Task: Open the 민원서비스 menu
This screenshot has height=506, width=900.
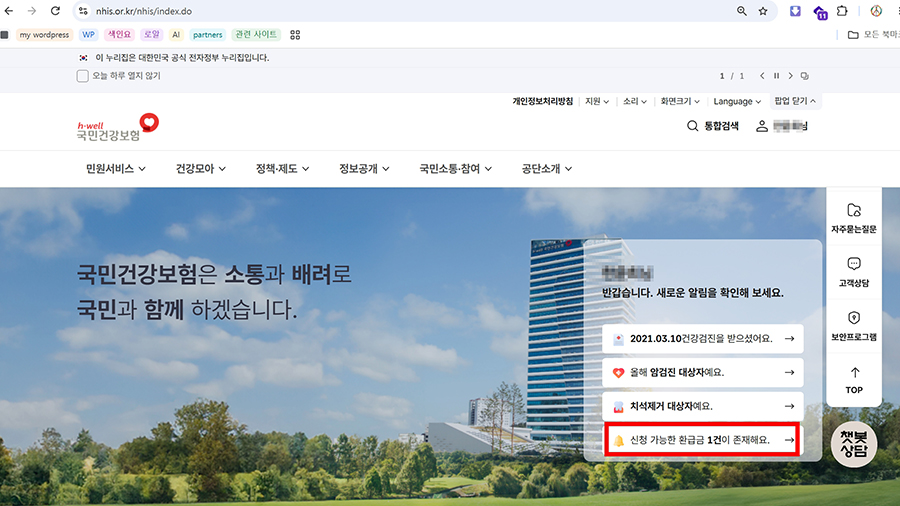Action: [115, 169]
